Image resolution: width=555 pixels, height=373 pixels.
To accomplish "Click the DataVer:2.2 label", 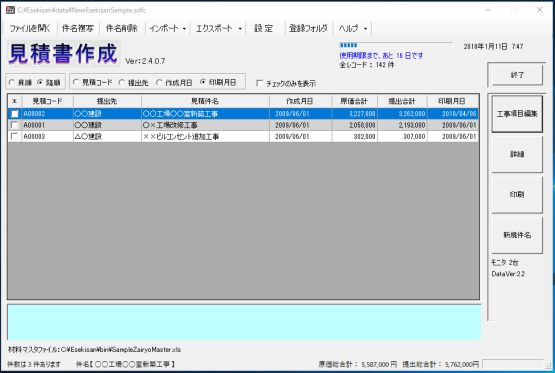I will [x=508, y=274].
